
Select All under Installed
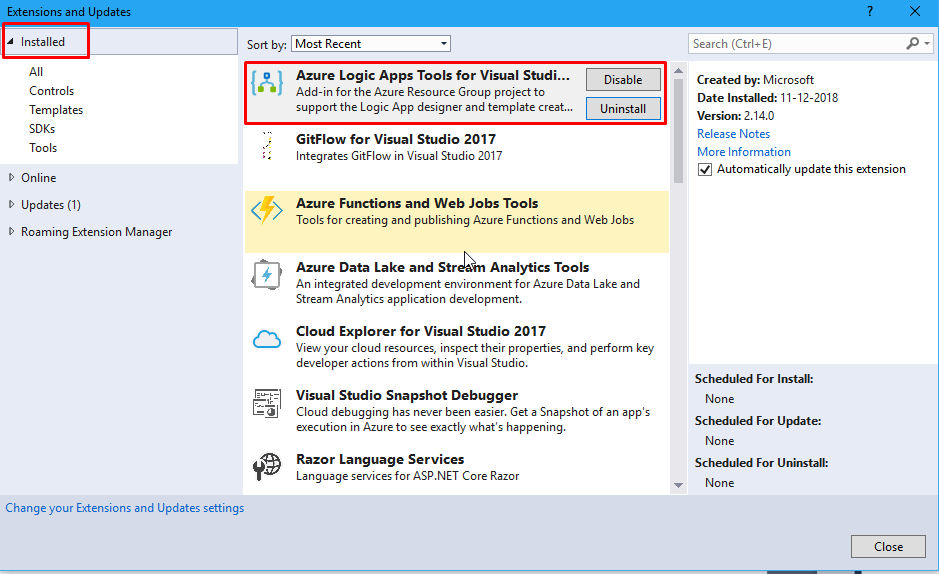(36, 71)
